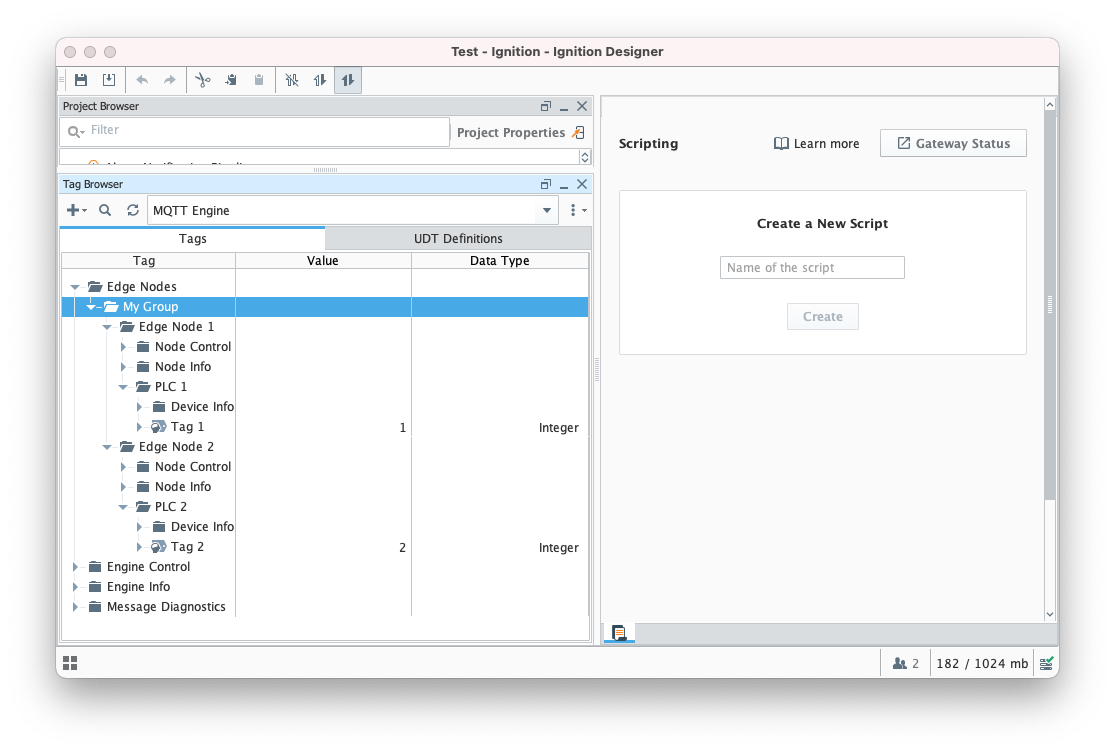Collapse the PLC 2 folder
1115x752 pixels.
[x=123, y=507]
